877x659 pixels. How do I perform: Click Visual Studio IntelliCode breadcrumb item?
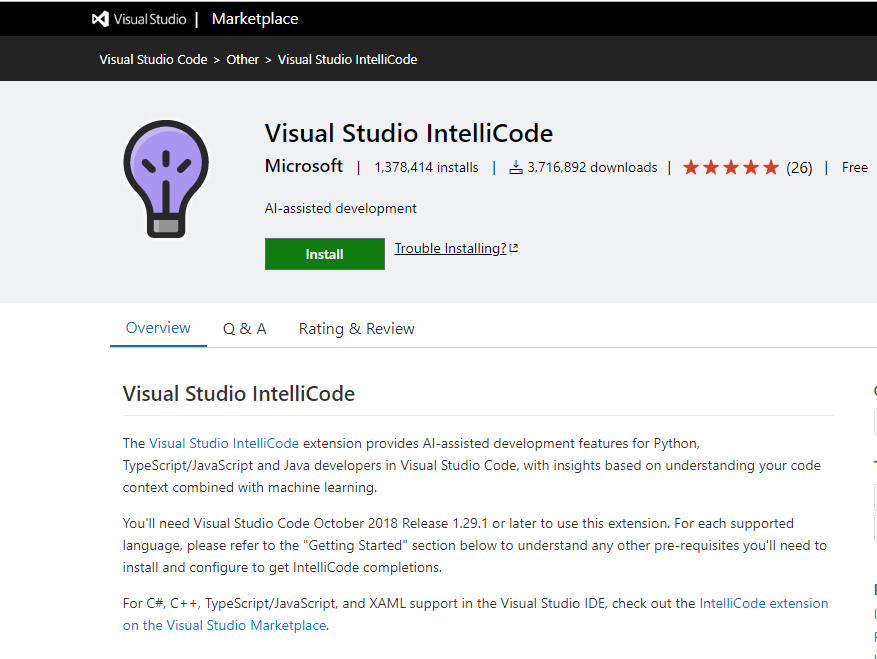347,60
